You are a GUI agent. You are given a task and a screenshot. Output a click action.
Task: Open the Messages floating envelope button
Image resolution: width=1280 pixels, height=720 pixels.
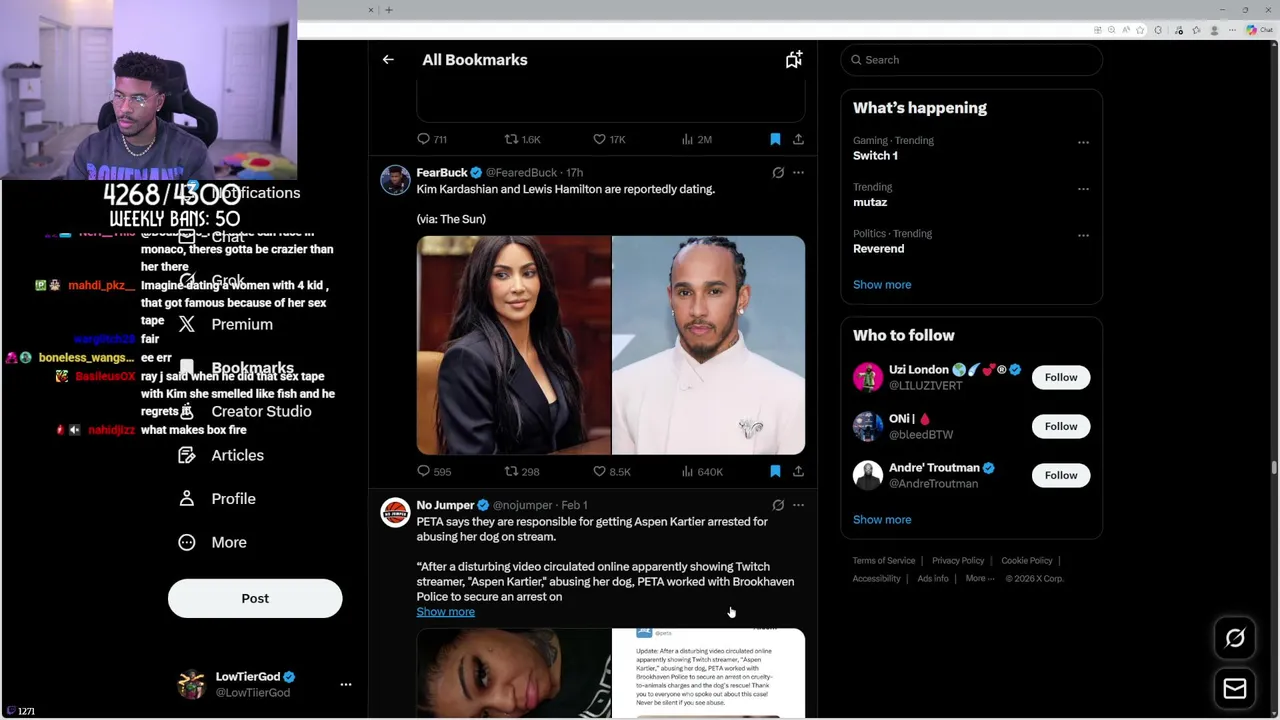pyautogui.click(x=1235, y=688)
